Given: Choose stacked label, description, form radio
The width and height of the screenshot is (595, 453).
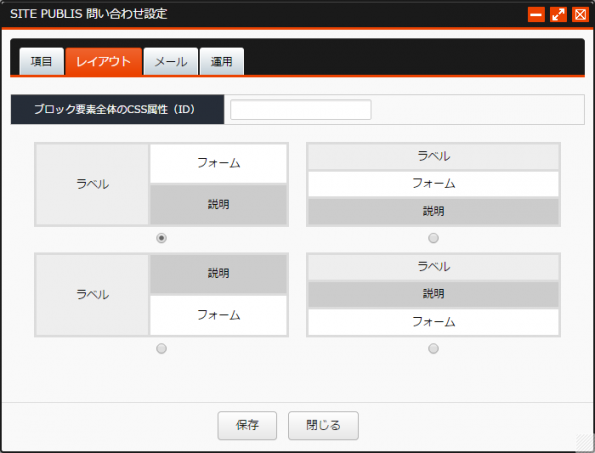Looking at the screenshot, I should coord(433,348).
